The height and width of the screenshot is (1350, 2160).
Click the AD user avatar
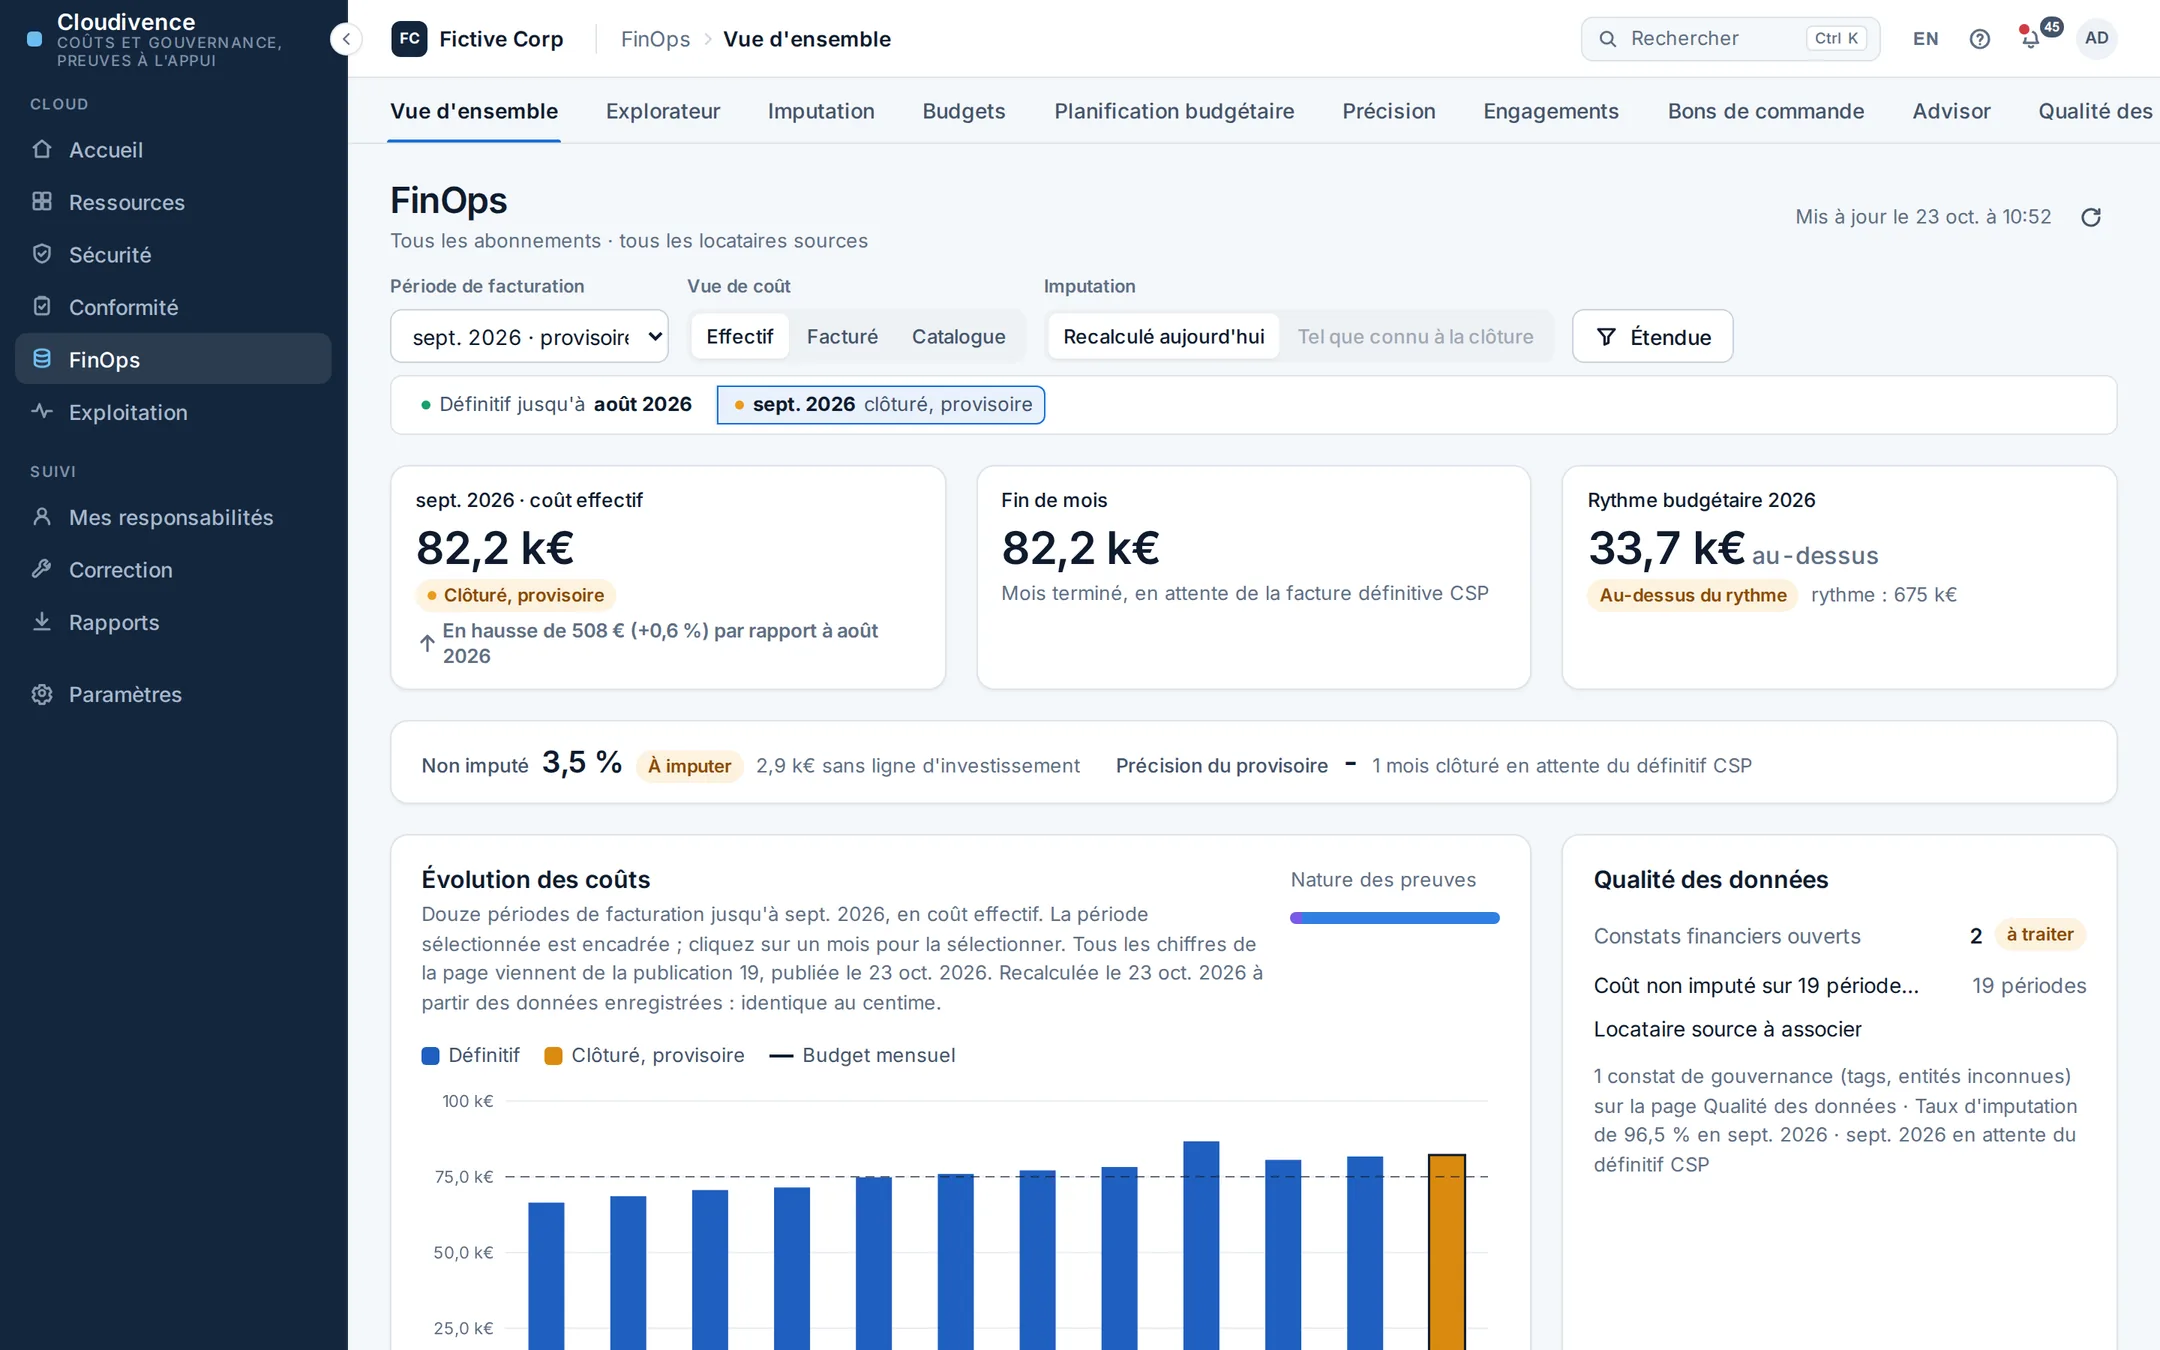(2096, 39)
